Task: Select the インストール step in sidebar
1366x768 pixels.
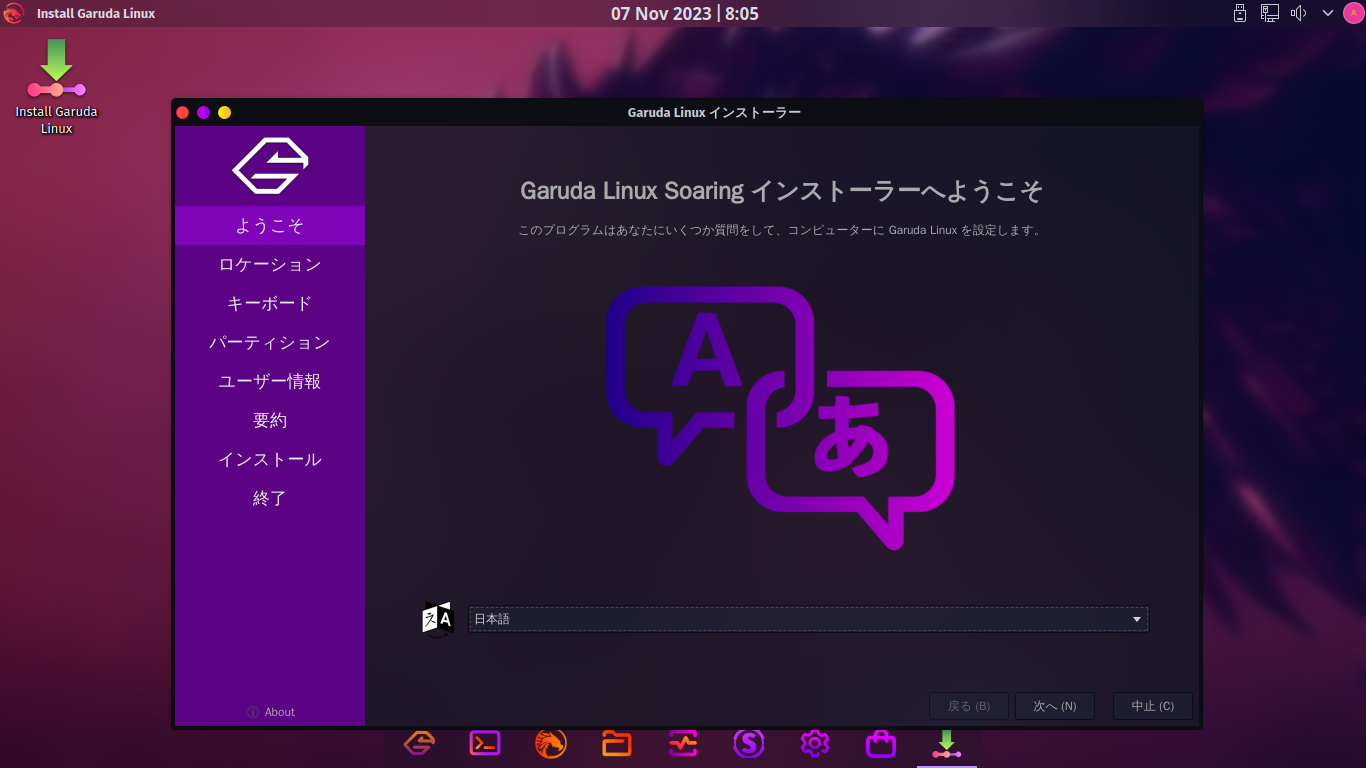Action: coord(270,459)
